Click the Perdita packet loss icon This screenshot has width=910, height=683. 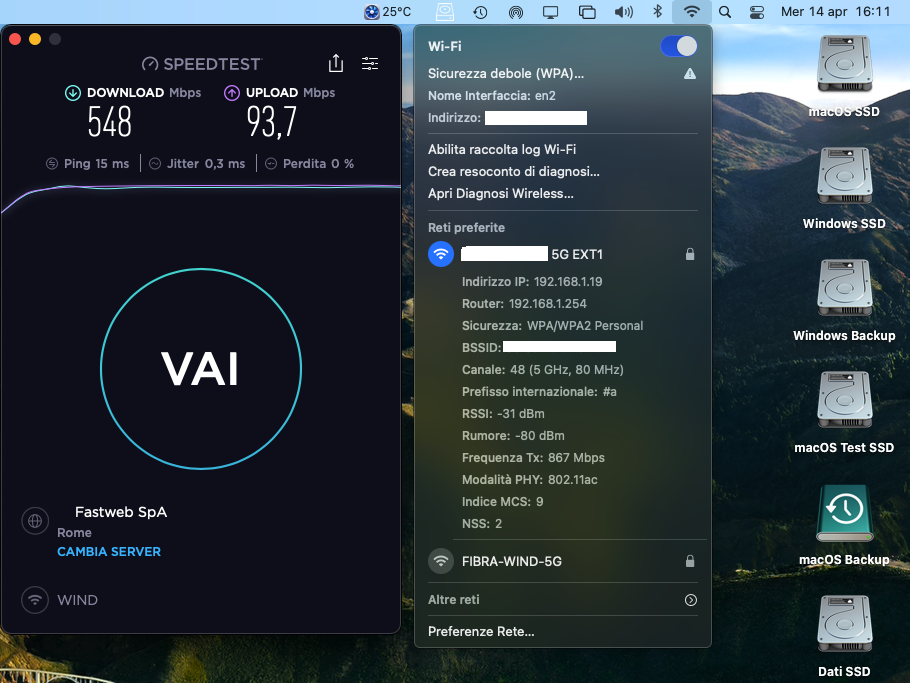click(x=270, y=164)
